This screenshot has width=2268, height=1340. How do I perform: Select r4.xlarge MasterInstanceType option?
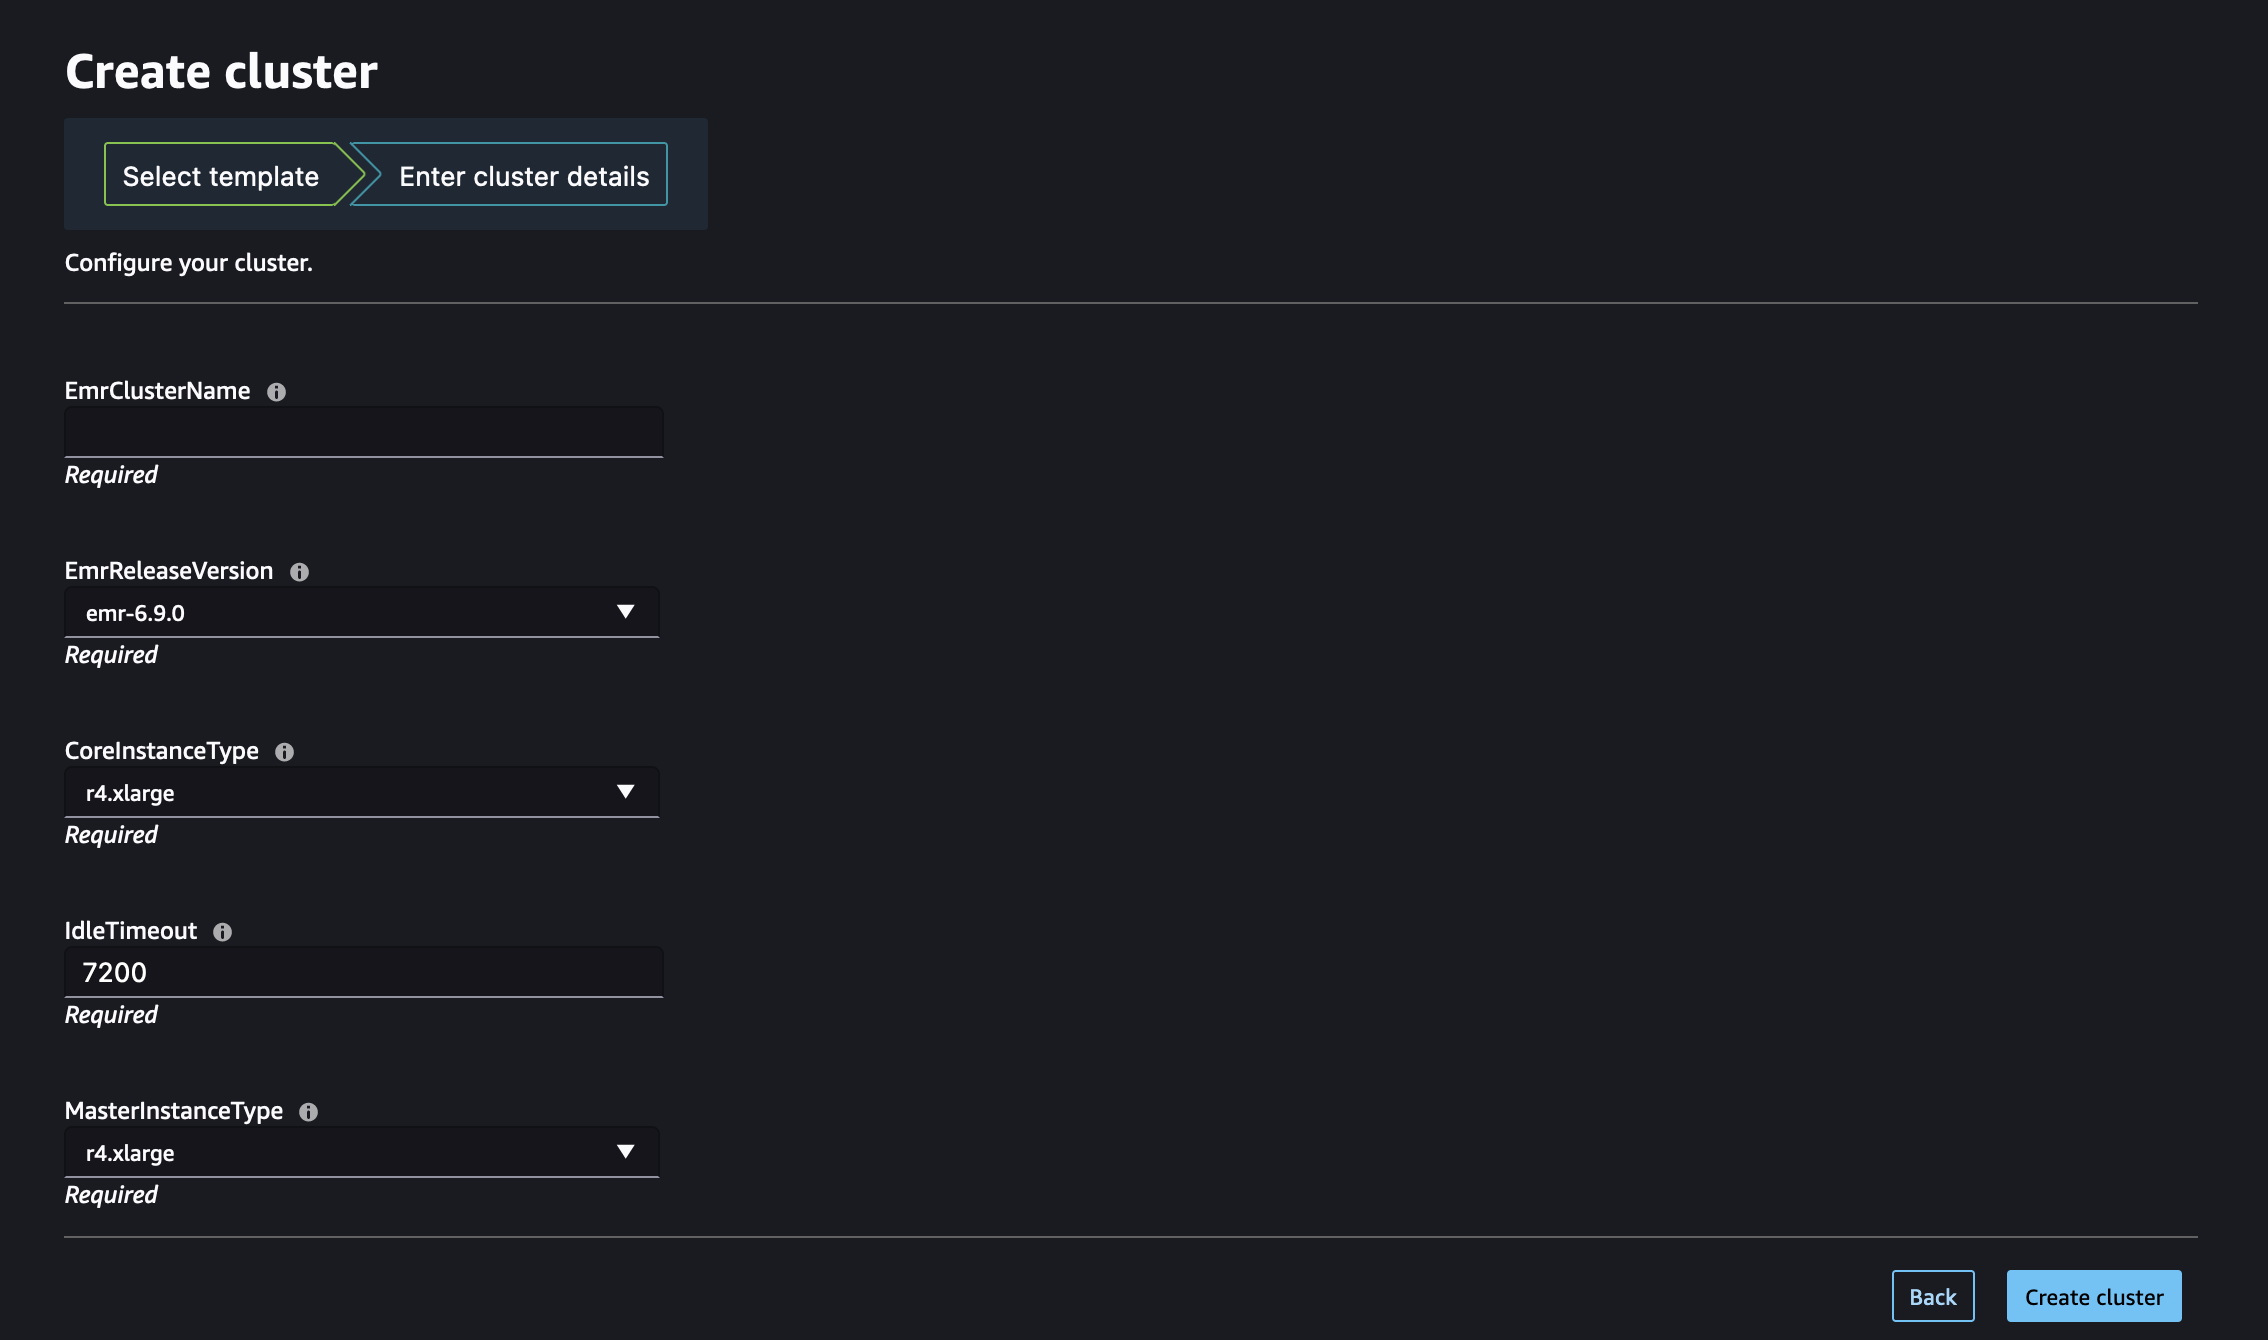tap(360, 1150)
